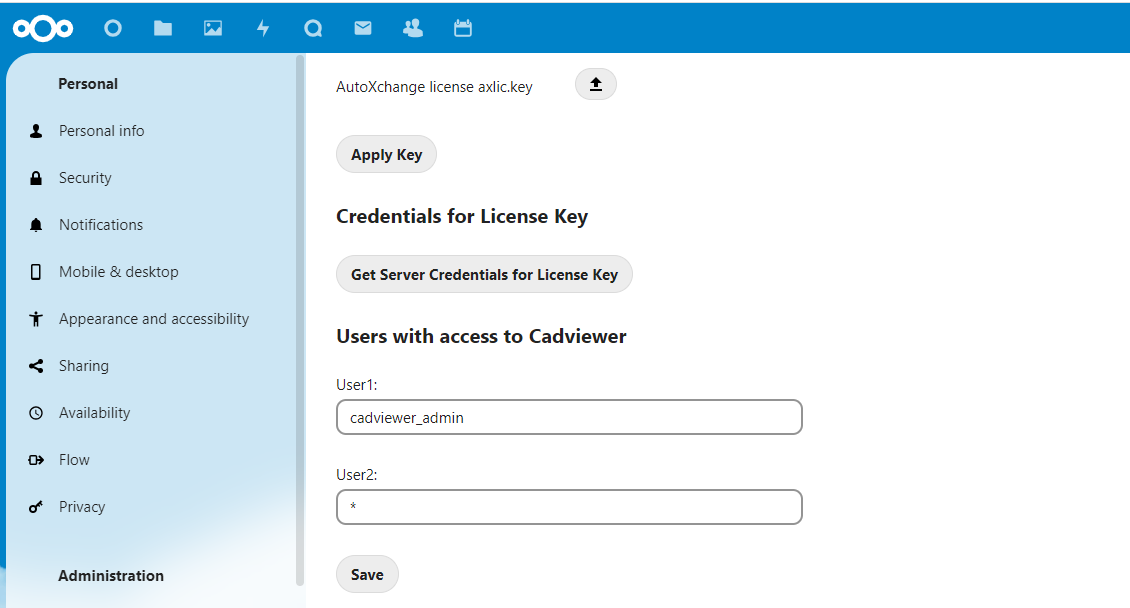Click the Appearance and accessibility figure icon

coord(36,318)
